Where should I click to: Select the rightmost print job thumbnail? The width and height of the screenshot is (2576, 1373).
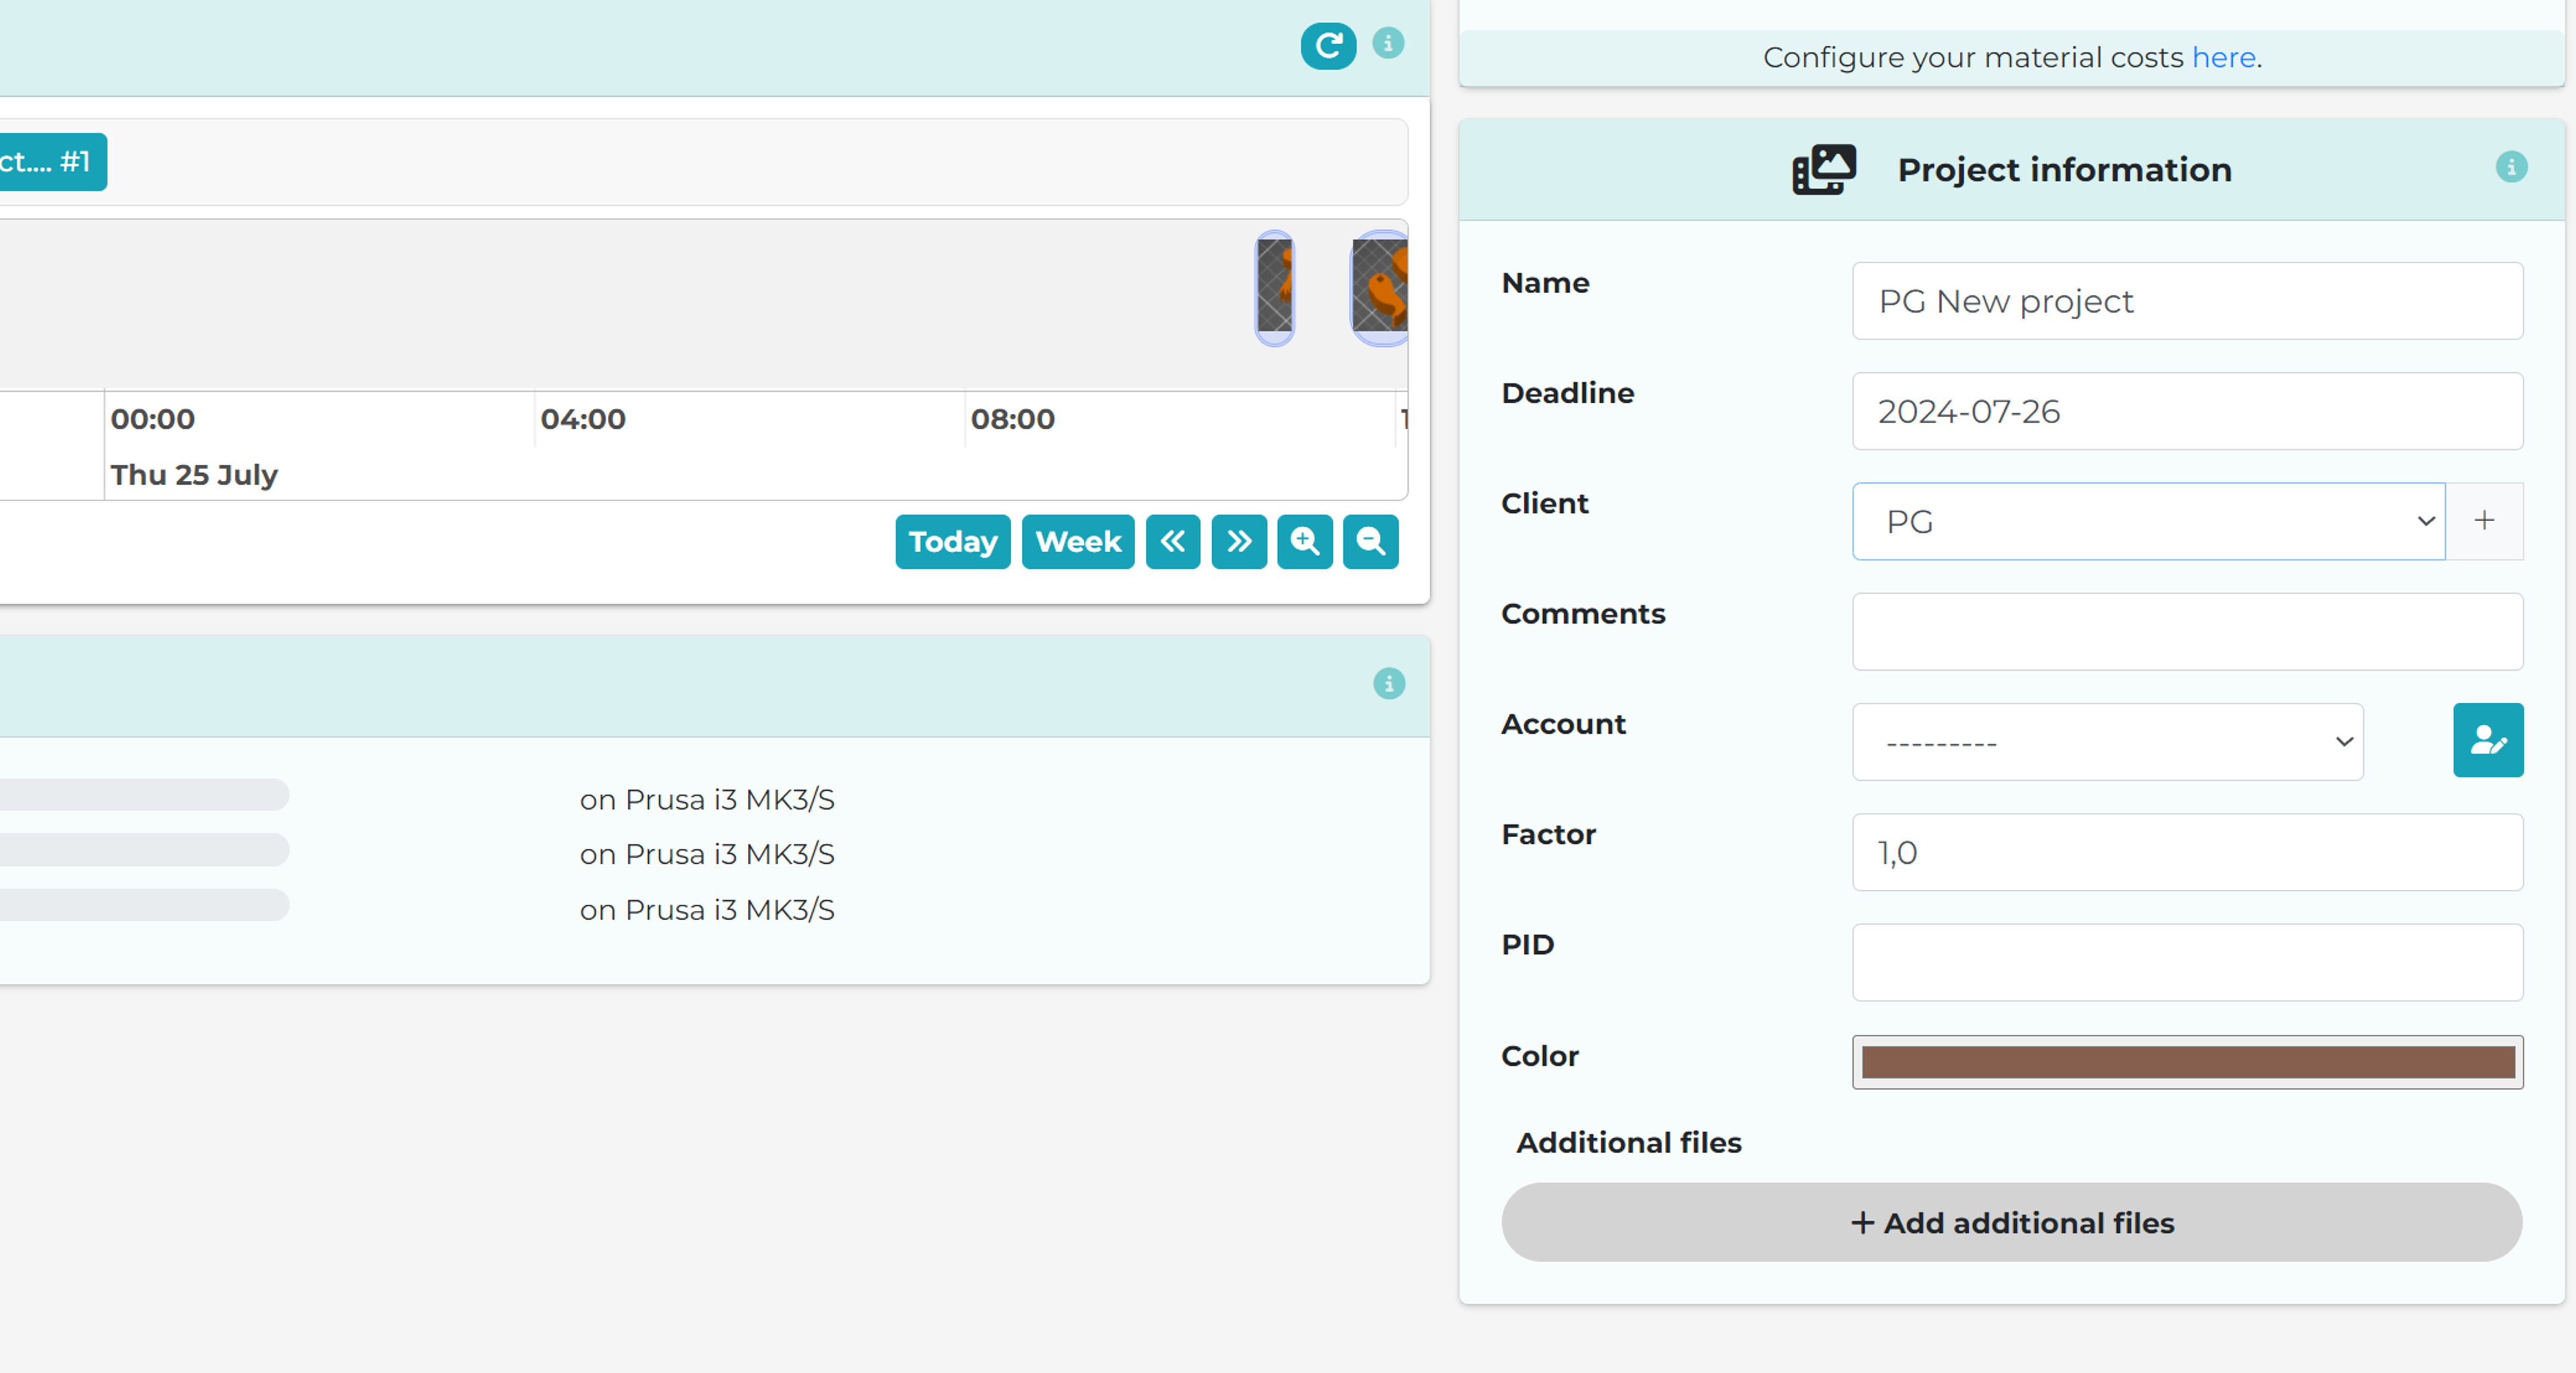1380,287
